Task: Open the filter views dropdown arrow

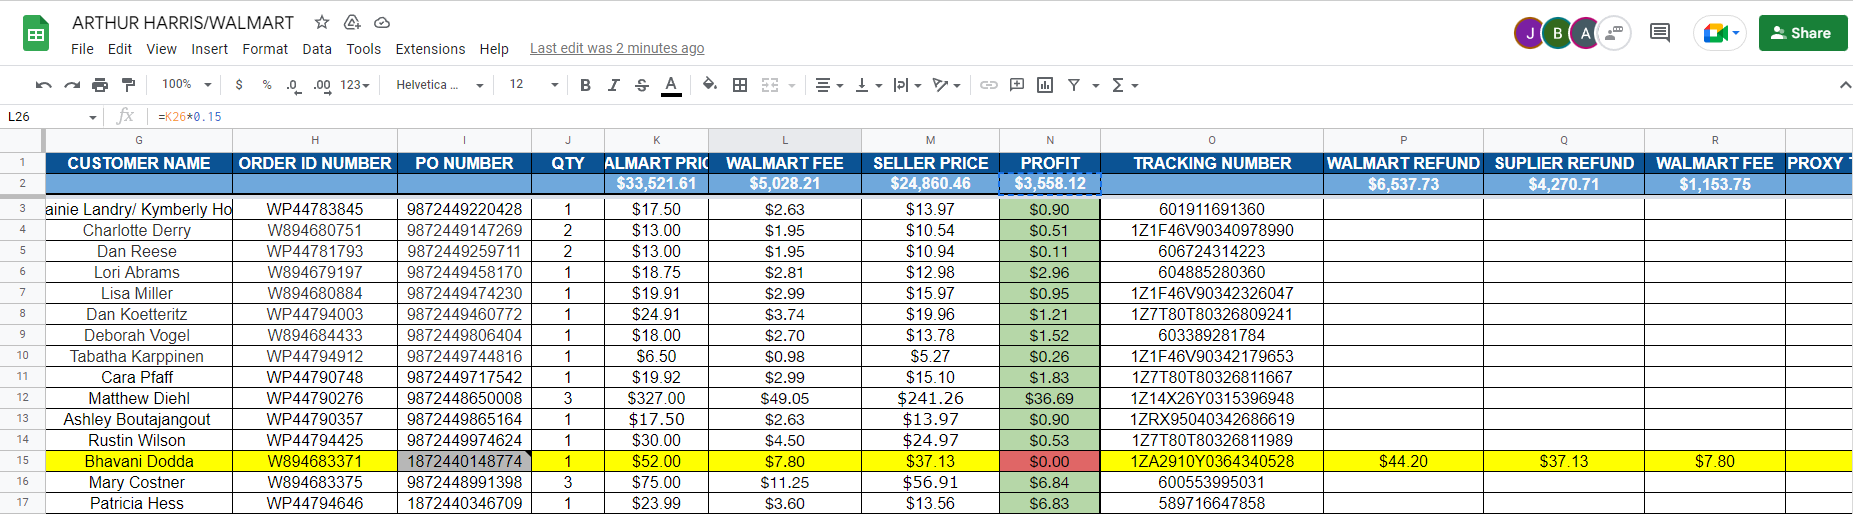Action: [x=1096, y=85]
